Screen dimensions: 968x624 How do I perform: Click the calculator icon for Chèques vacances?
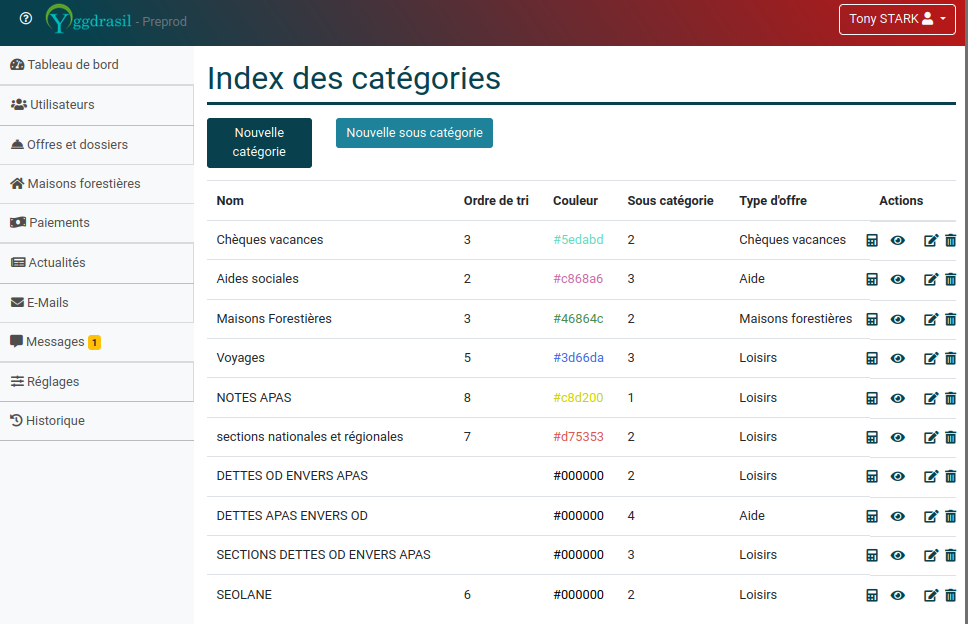pos(872,240)
